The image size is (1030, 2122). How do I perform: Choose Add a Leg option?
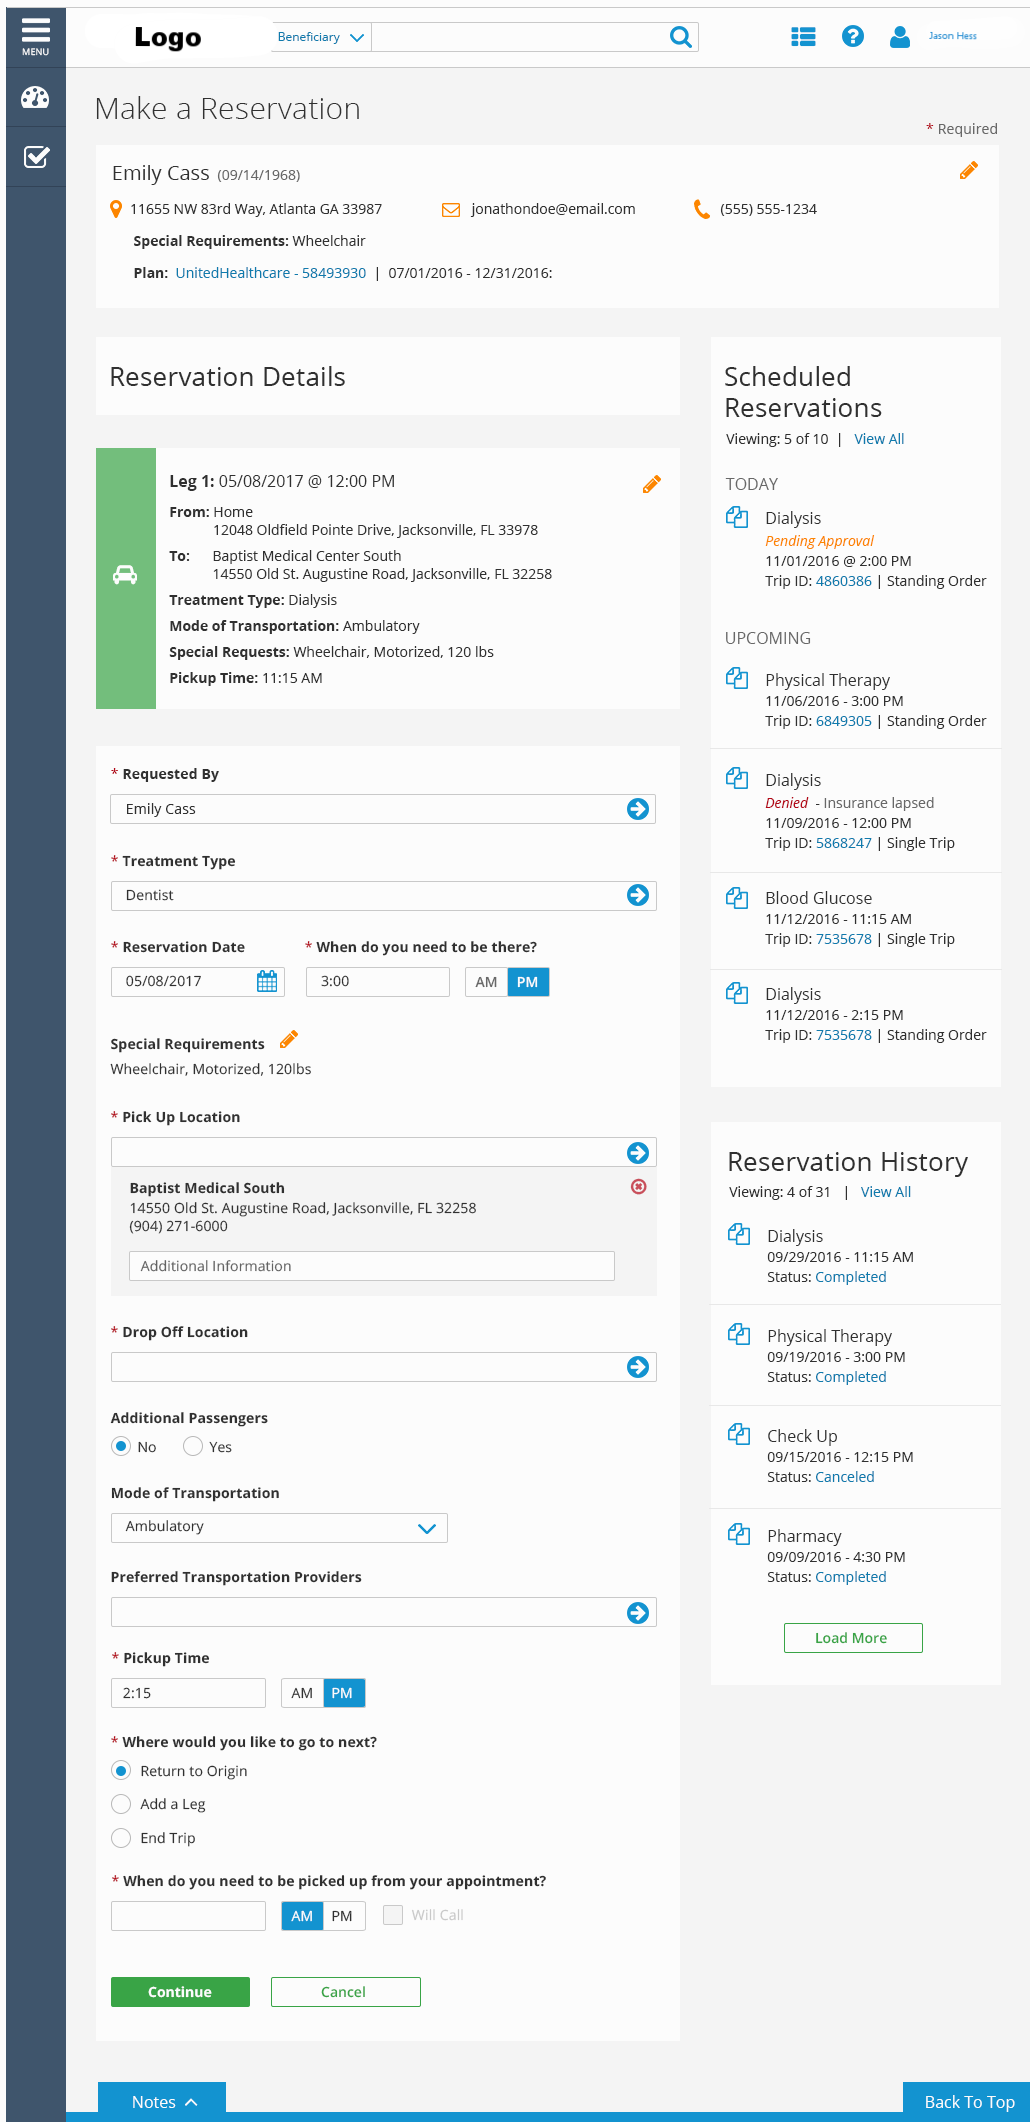pyautogui.click(x=121, y=1804)
